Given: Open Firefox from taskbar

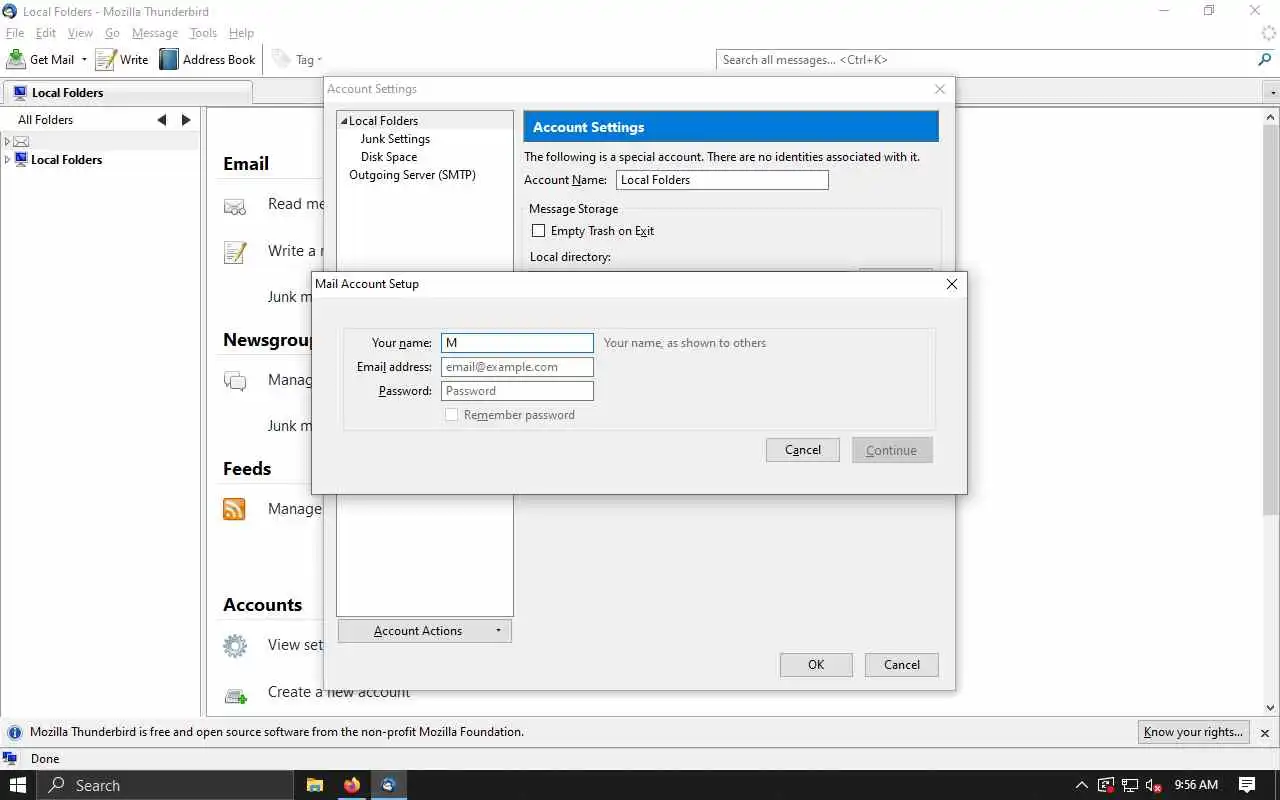Looking at the screenshot, I should (351, 785).
